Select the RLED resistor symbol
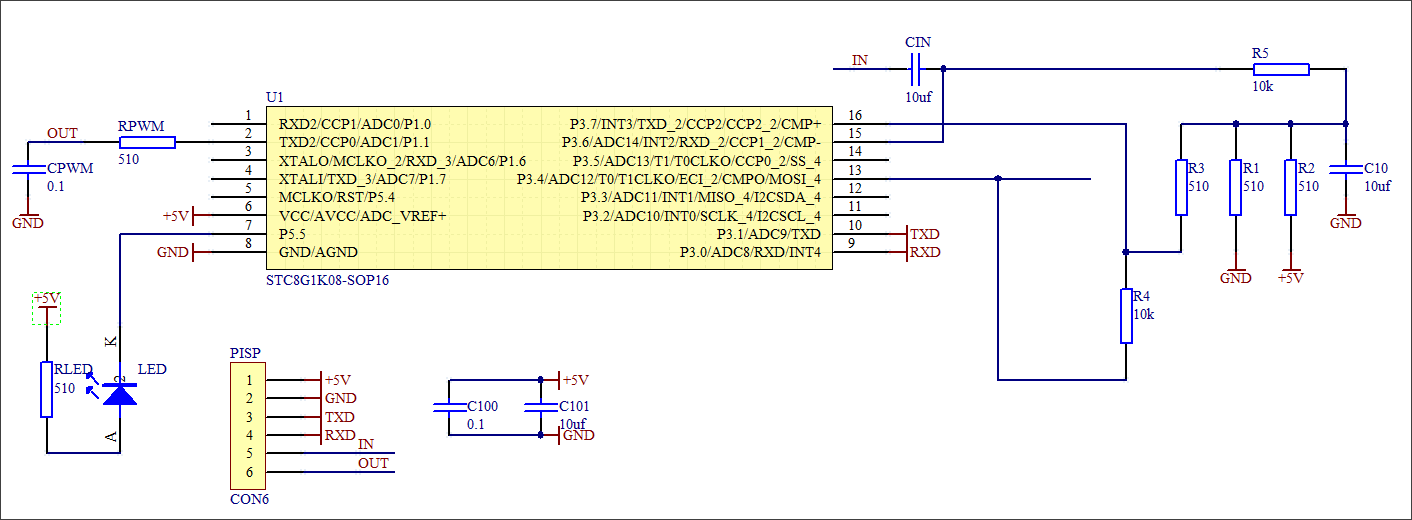Viewport: 1412px width, 520px height. [x=46, y=390]
